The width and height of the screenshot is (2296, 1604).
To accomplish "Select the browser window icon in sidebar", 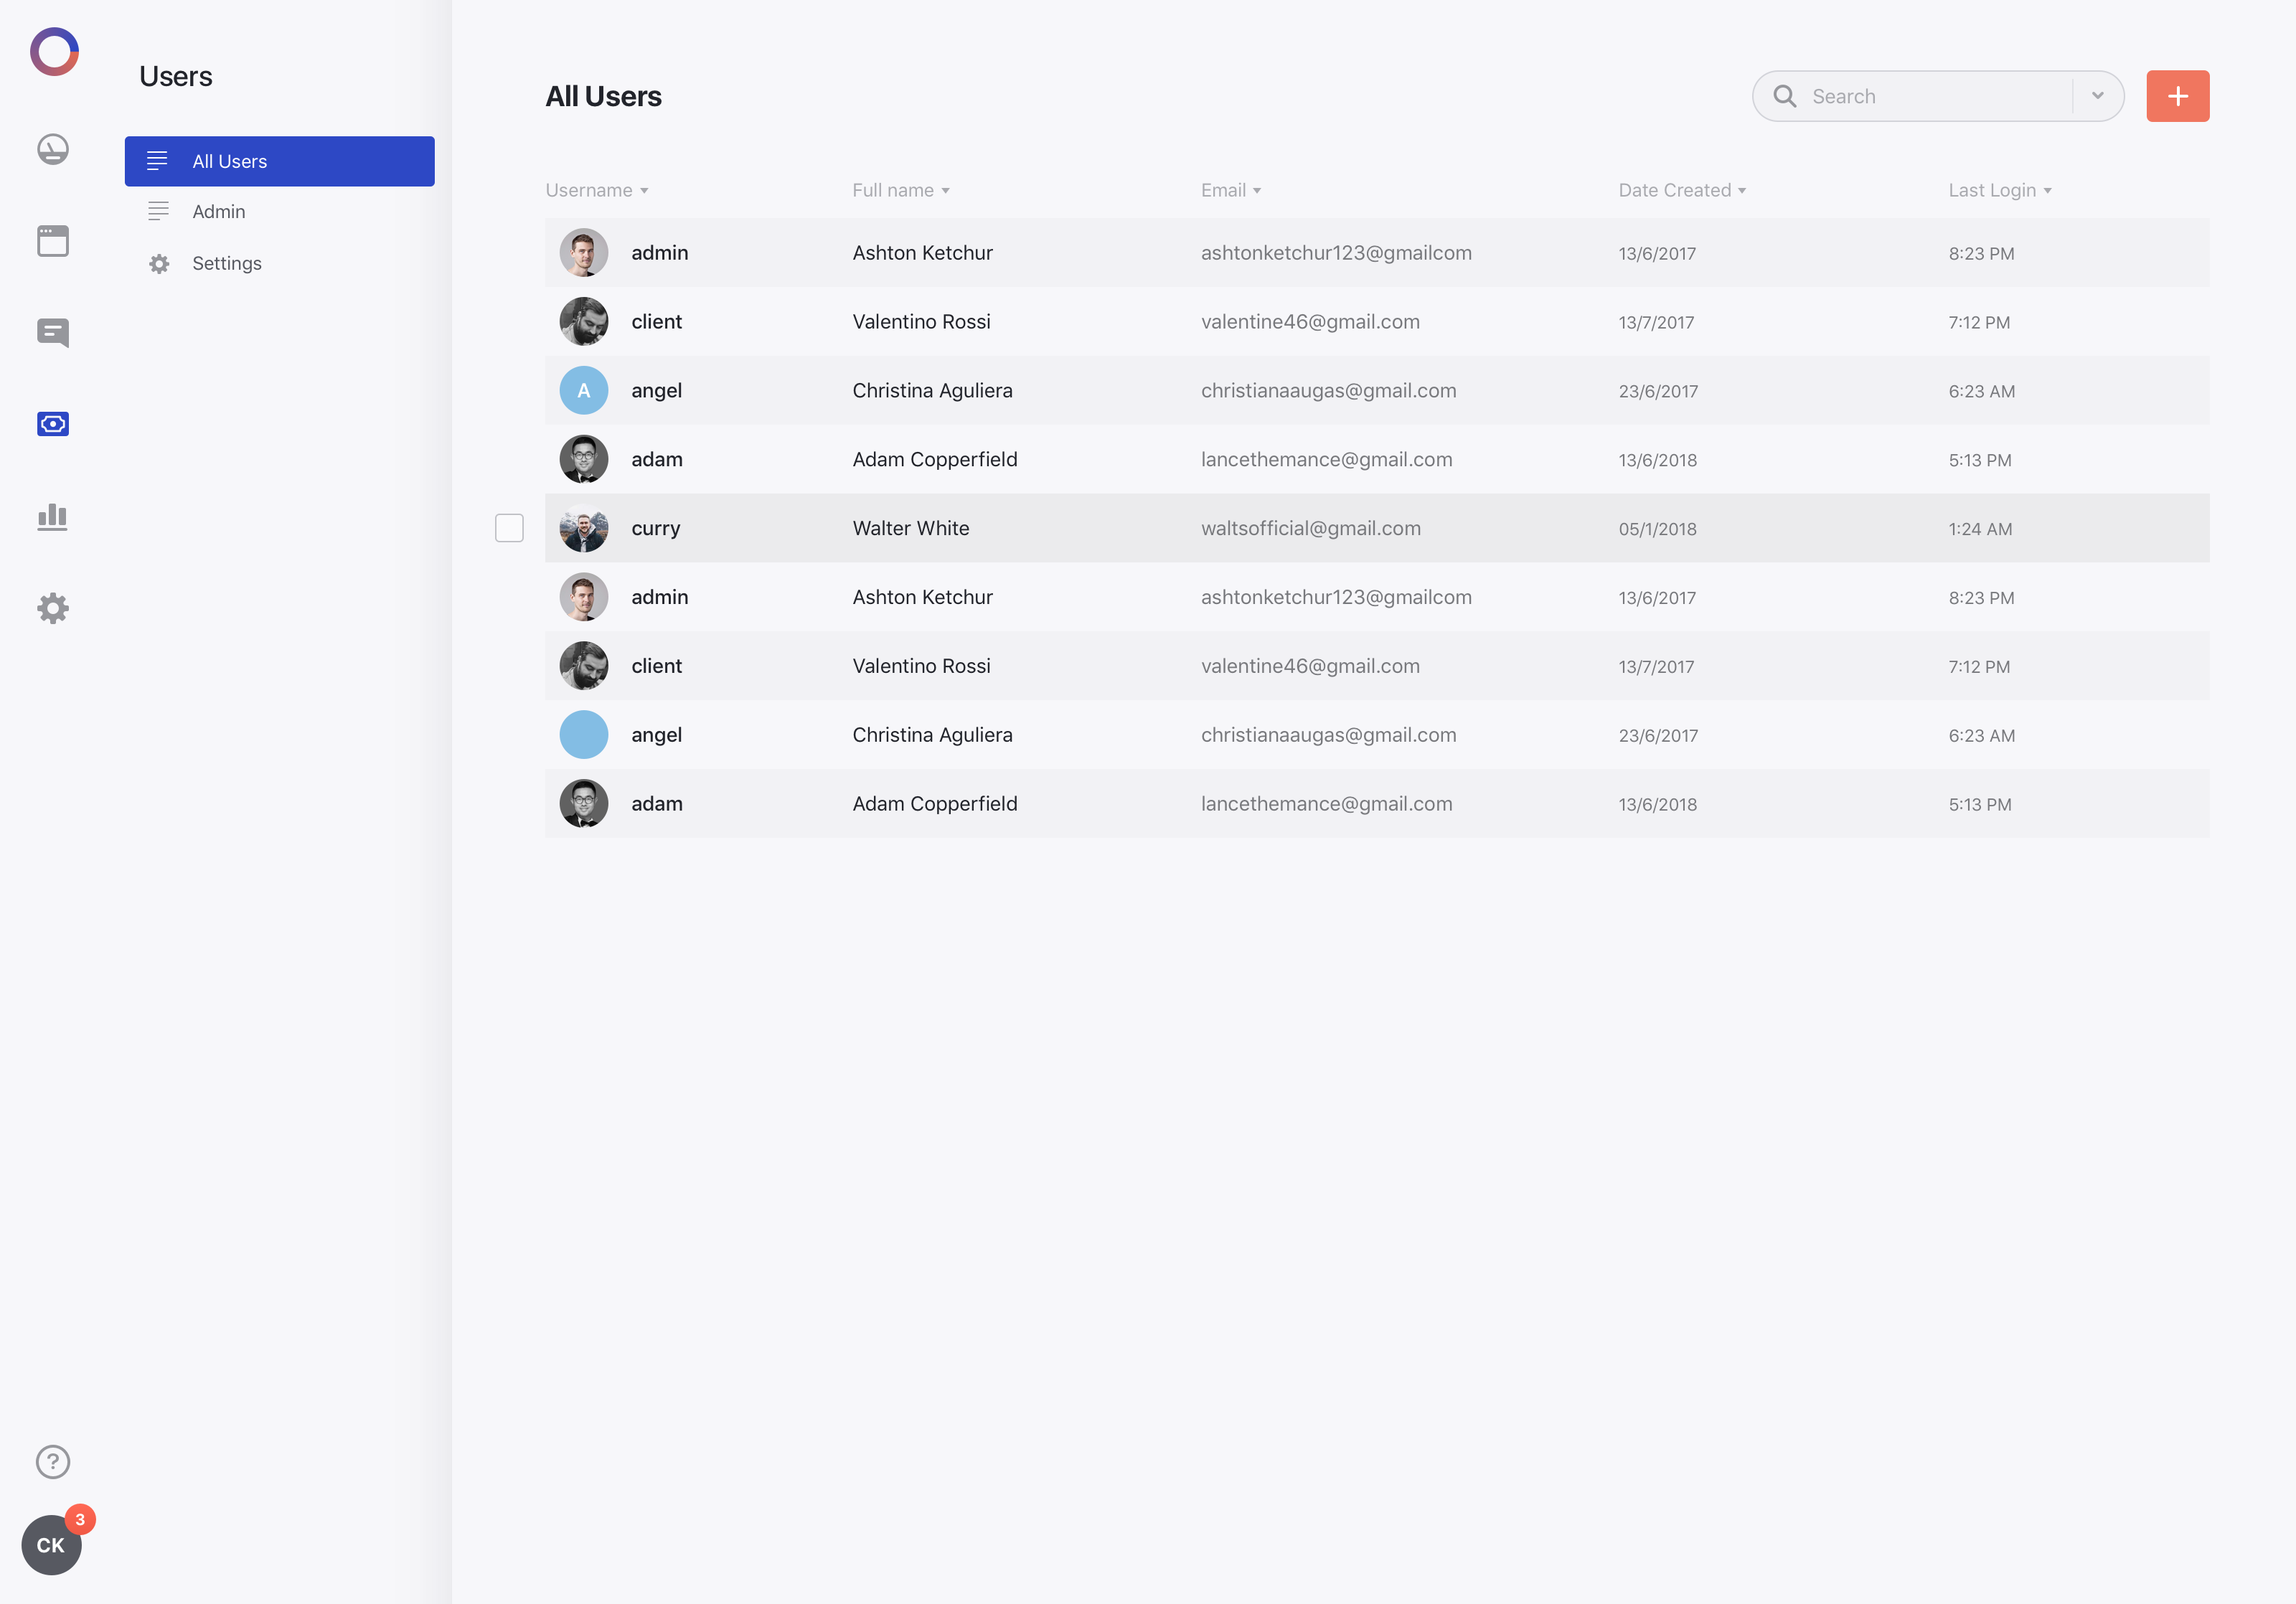I will coord(52,240).
